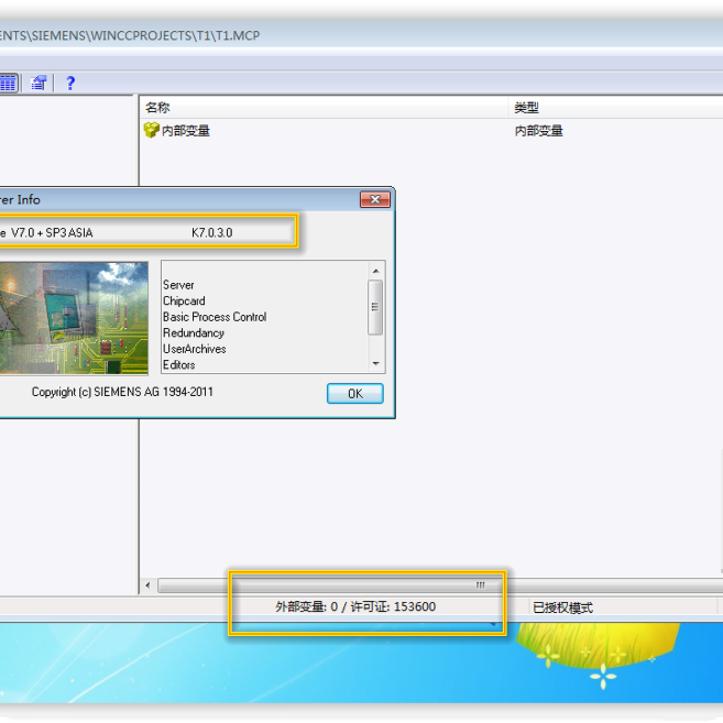Click the 已授权模式 status bar entry
Image resolution: width=723 pixels, height=723 pixels.
563,608
